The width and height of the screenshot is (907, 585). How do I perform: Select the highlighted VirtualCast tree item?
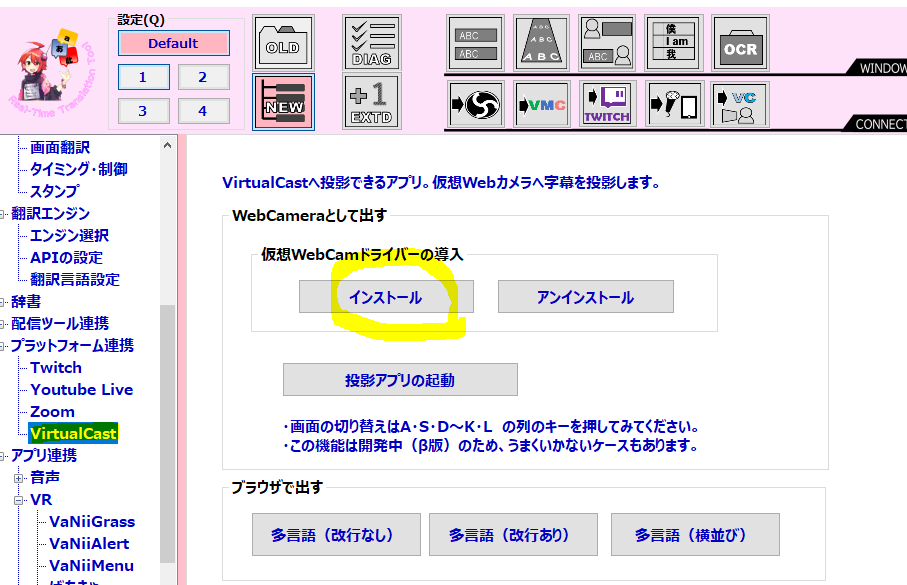(x=73, y=433)
